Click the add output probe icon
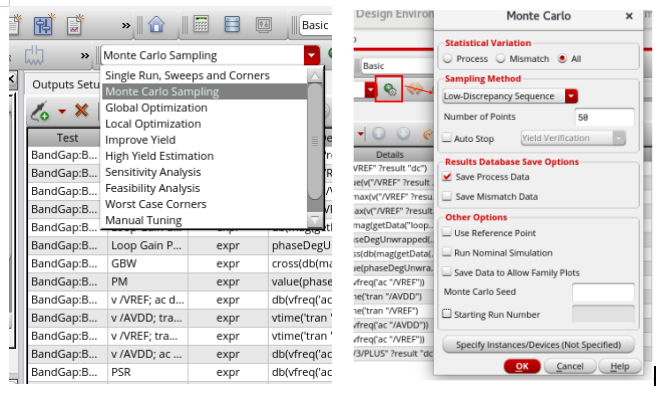This screenshot has width=669, height=400. 40,111
